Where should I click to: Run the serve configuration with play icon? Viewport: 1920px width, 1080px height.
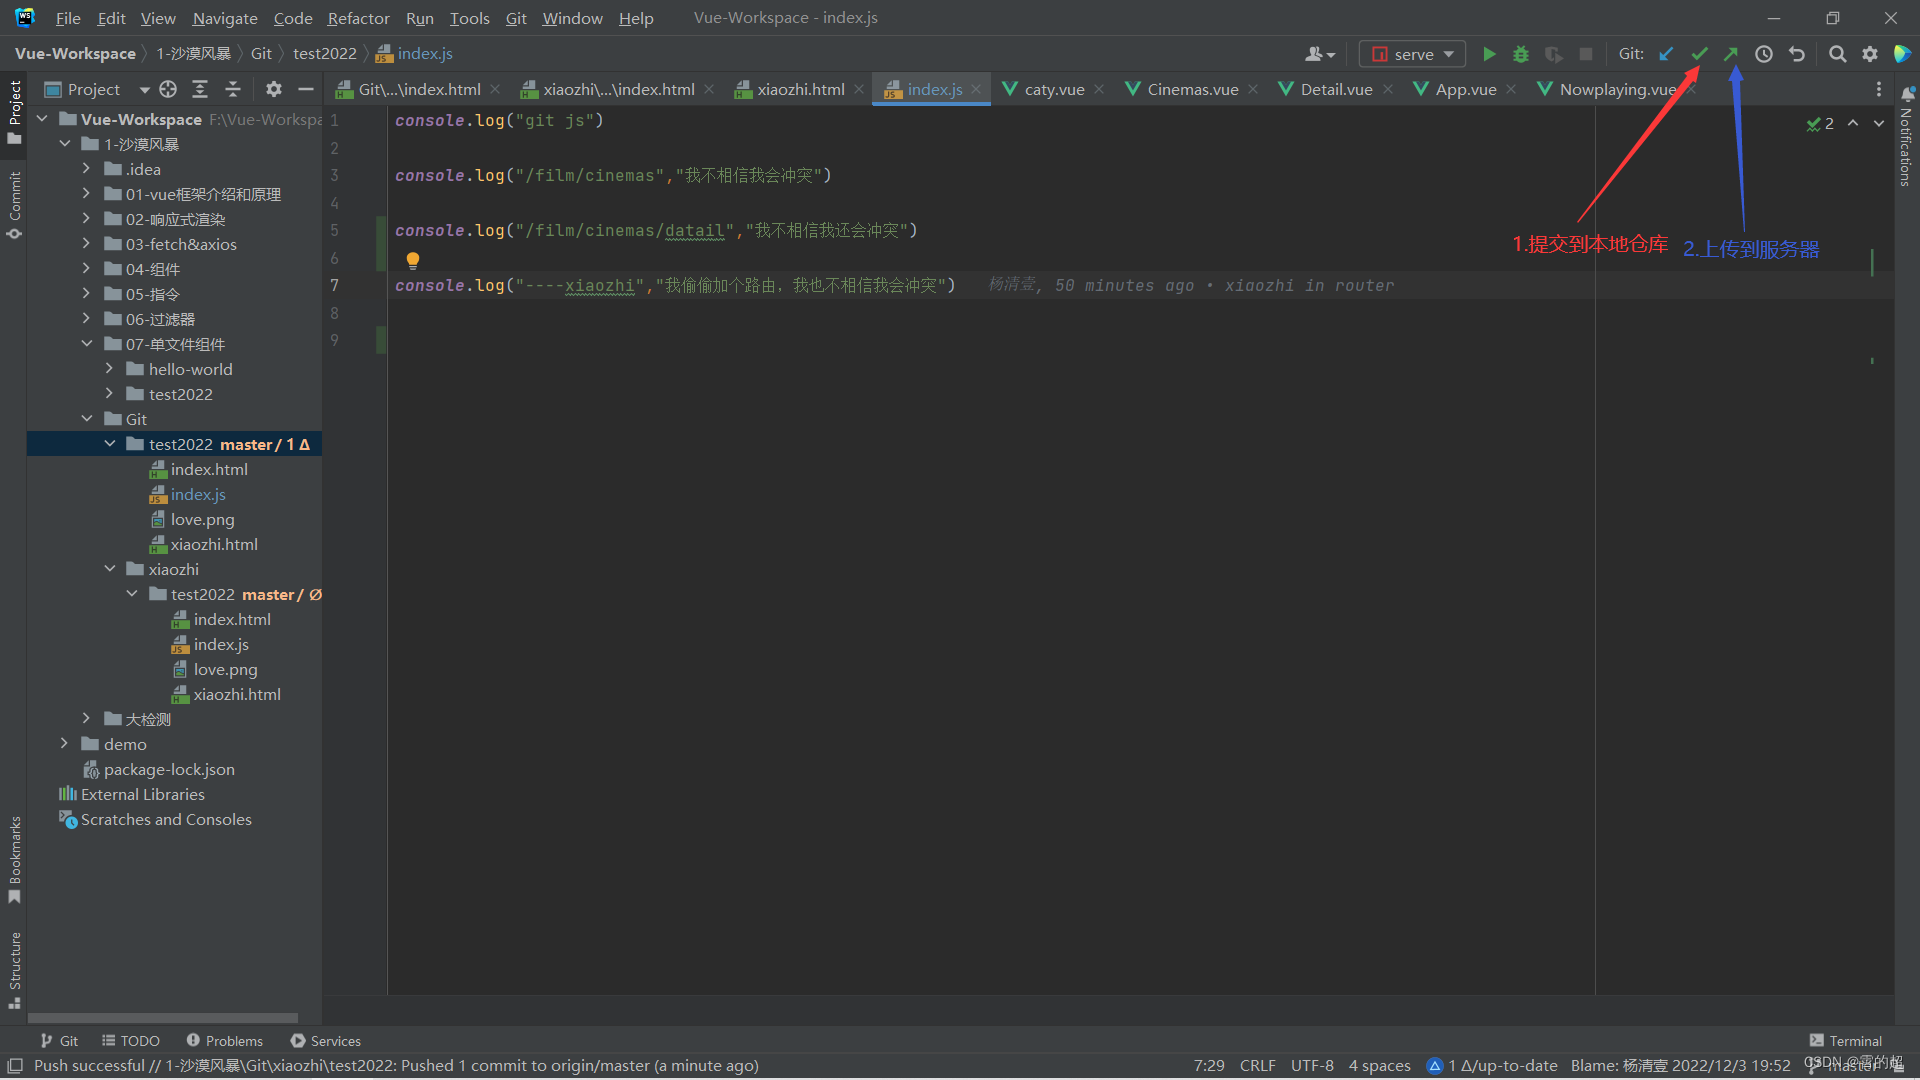point(1489,54)
